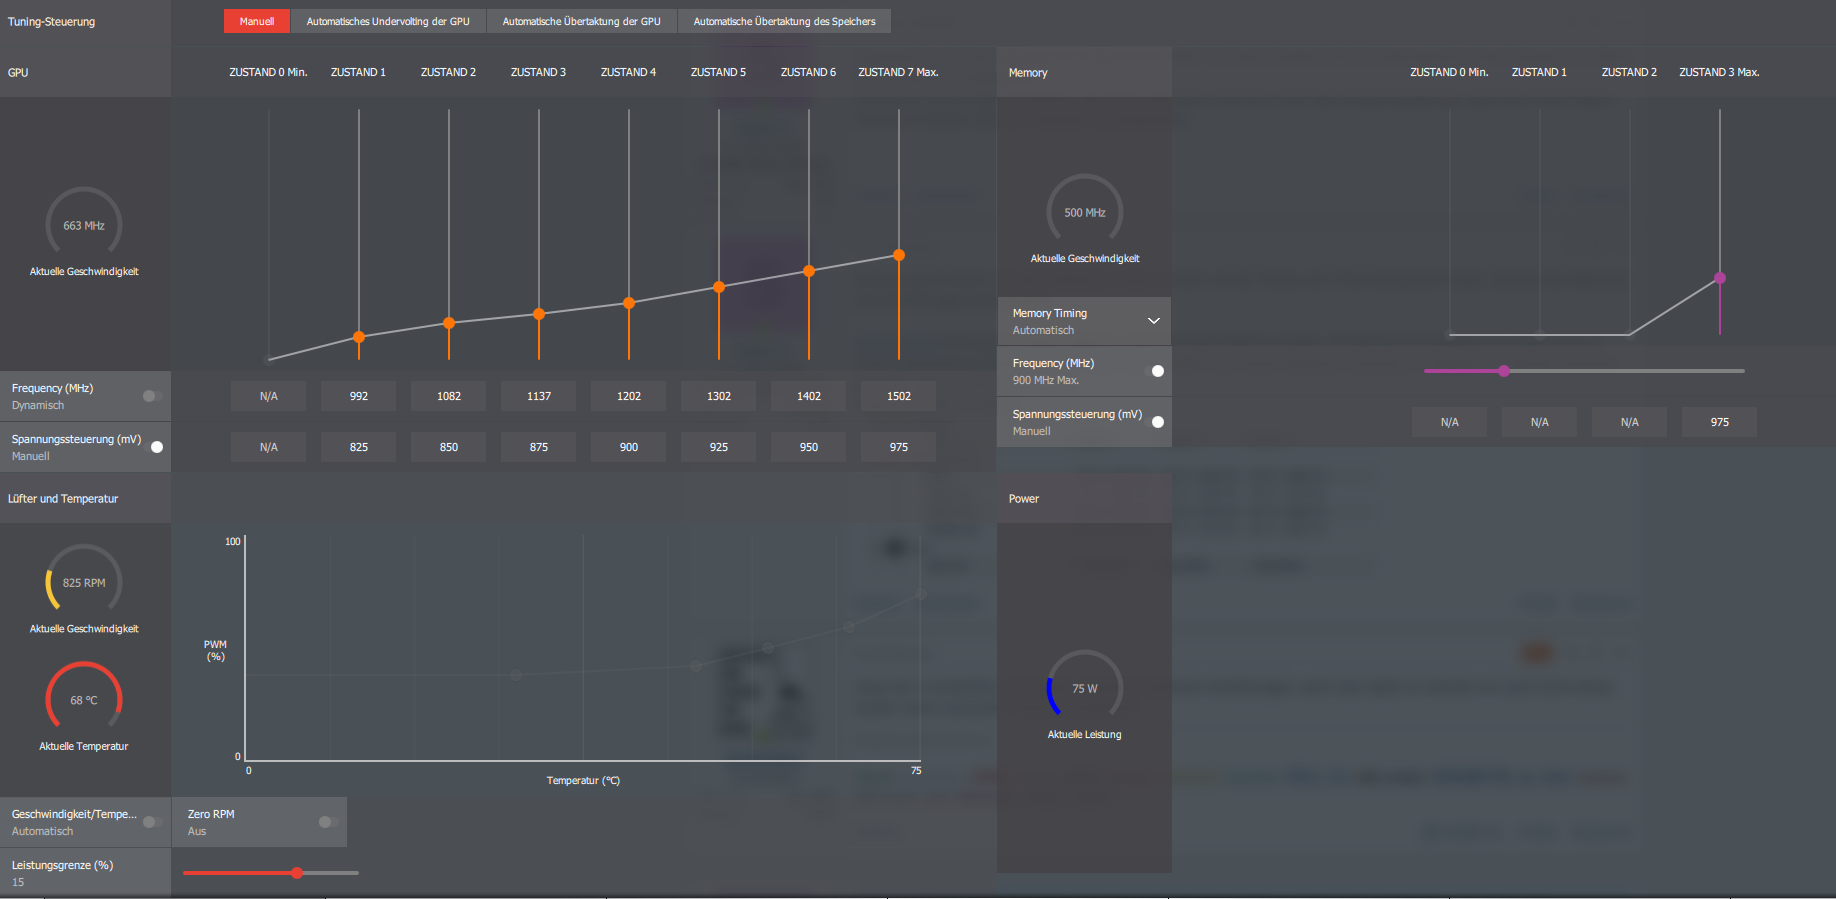Click GPU ZUSTAND 0 Min. column header
The width and height of the screenshot is (1836, 899).
(268, 72)
